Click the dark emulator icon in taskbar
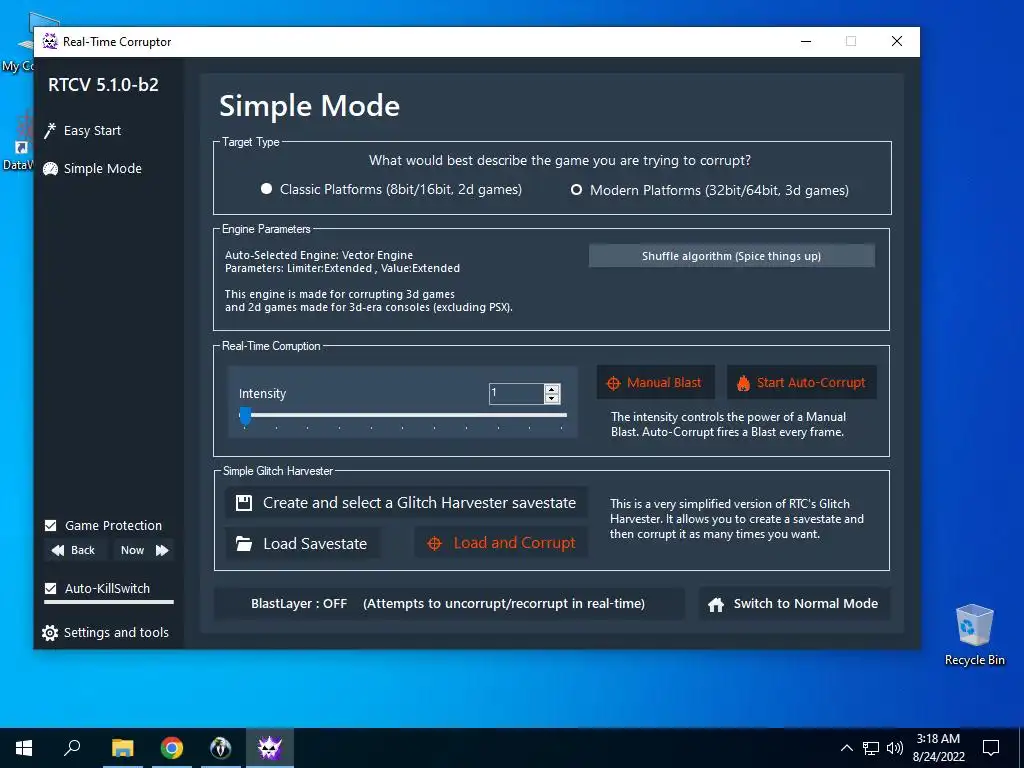The width and height of the screenshot is (1024, 768). coord(221,748)
